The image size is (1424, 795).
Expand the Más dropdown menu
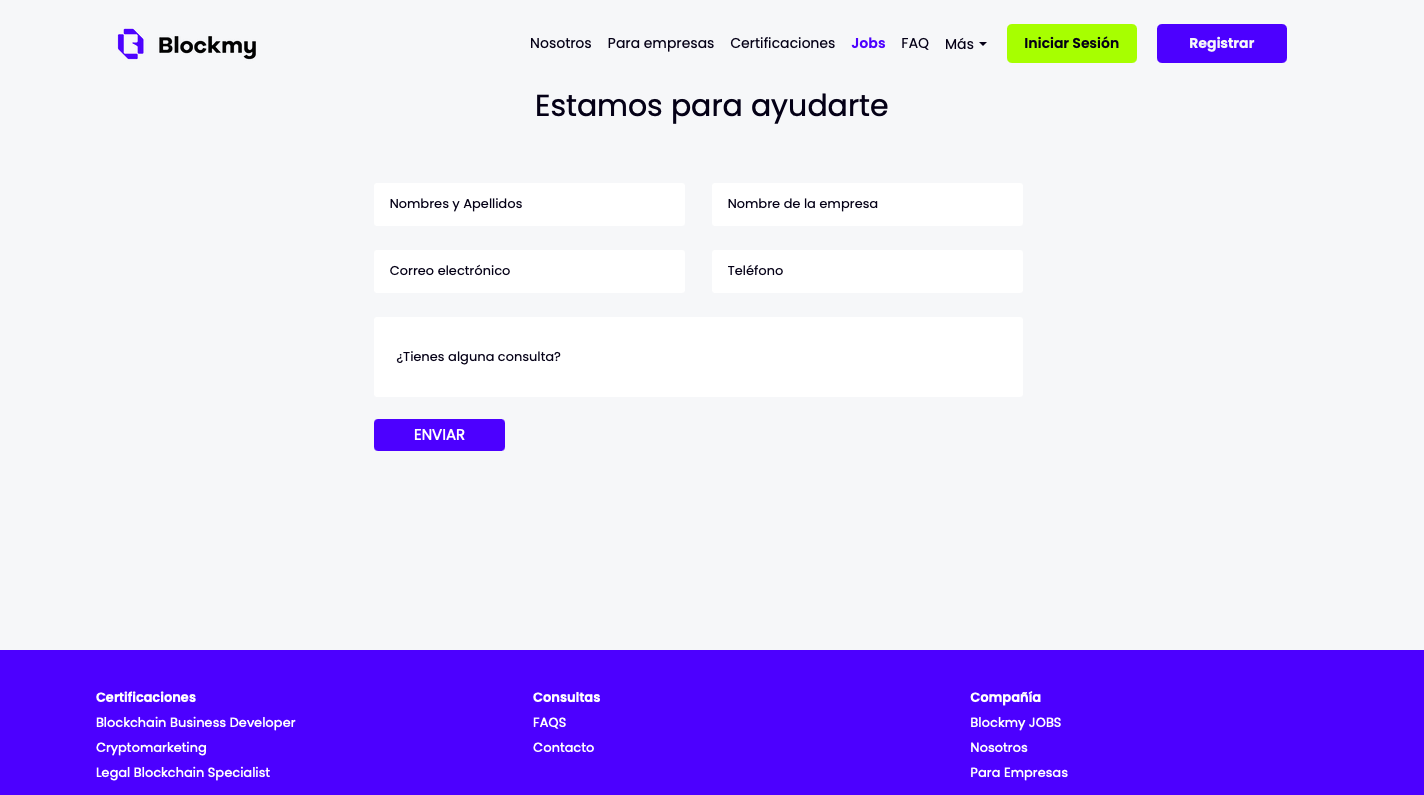965,44
